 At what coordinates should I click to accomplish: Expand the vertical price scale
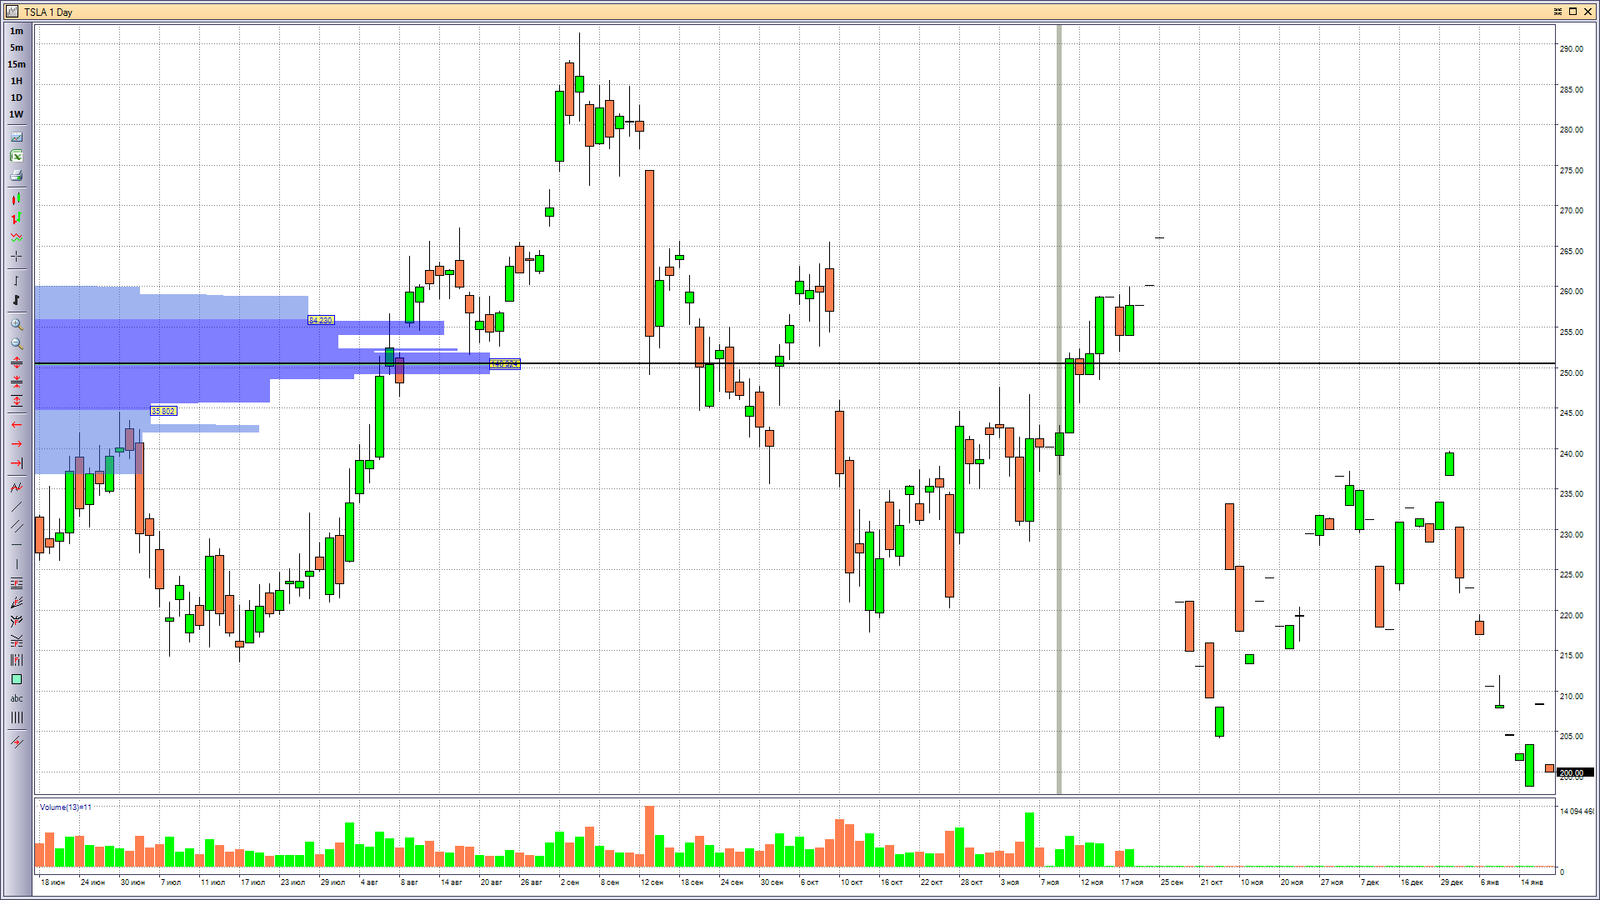click(x=16, y=362)
